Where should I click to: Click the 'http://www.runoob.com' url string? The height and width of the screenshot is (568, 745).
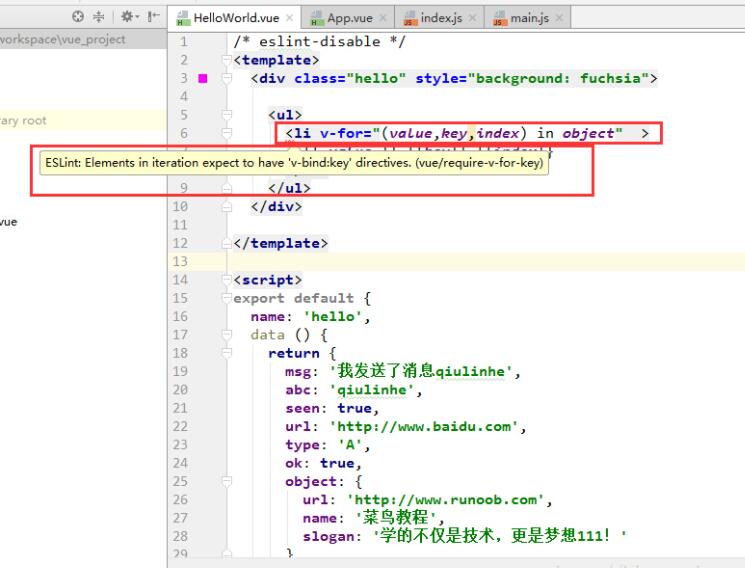(445, 500)
